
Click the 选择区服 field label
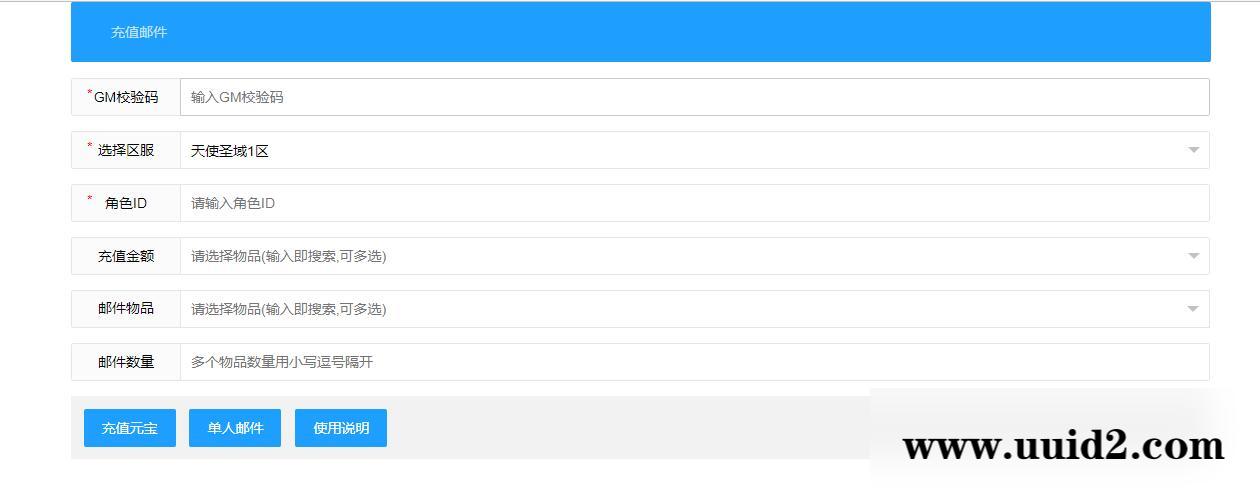126,150
